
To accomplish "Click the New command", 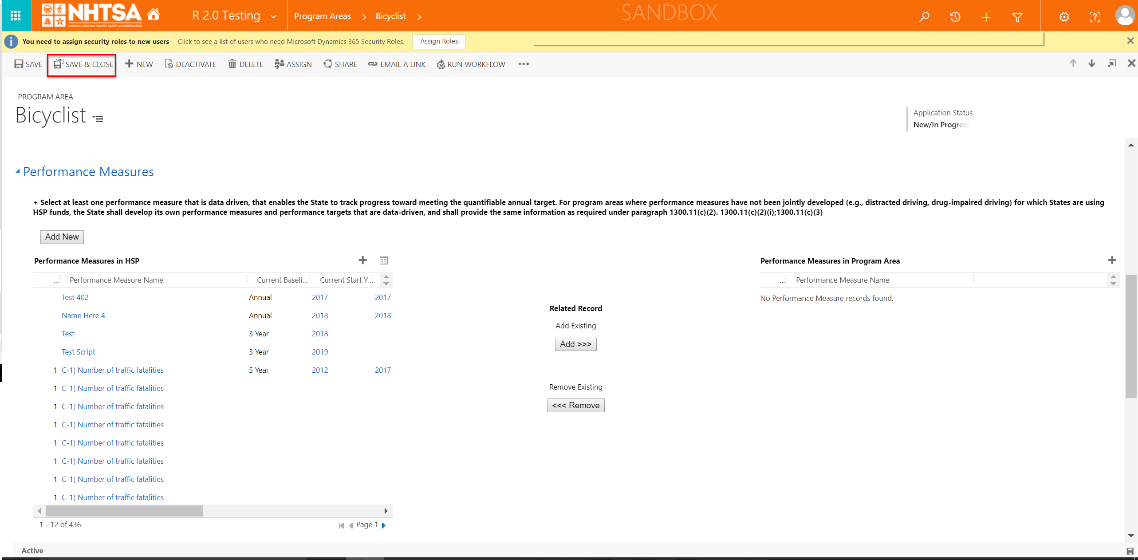I will (139, 64).
